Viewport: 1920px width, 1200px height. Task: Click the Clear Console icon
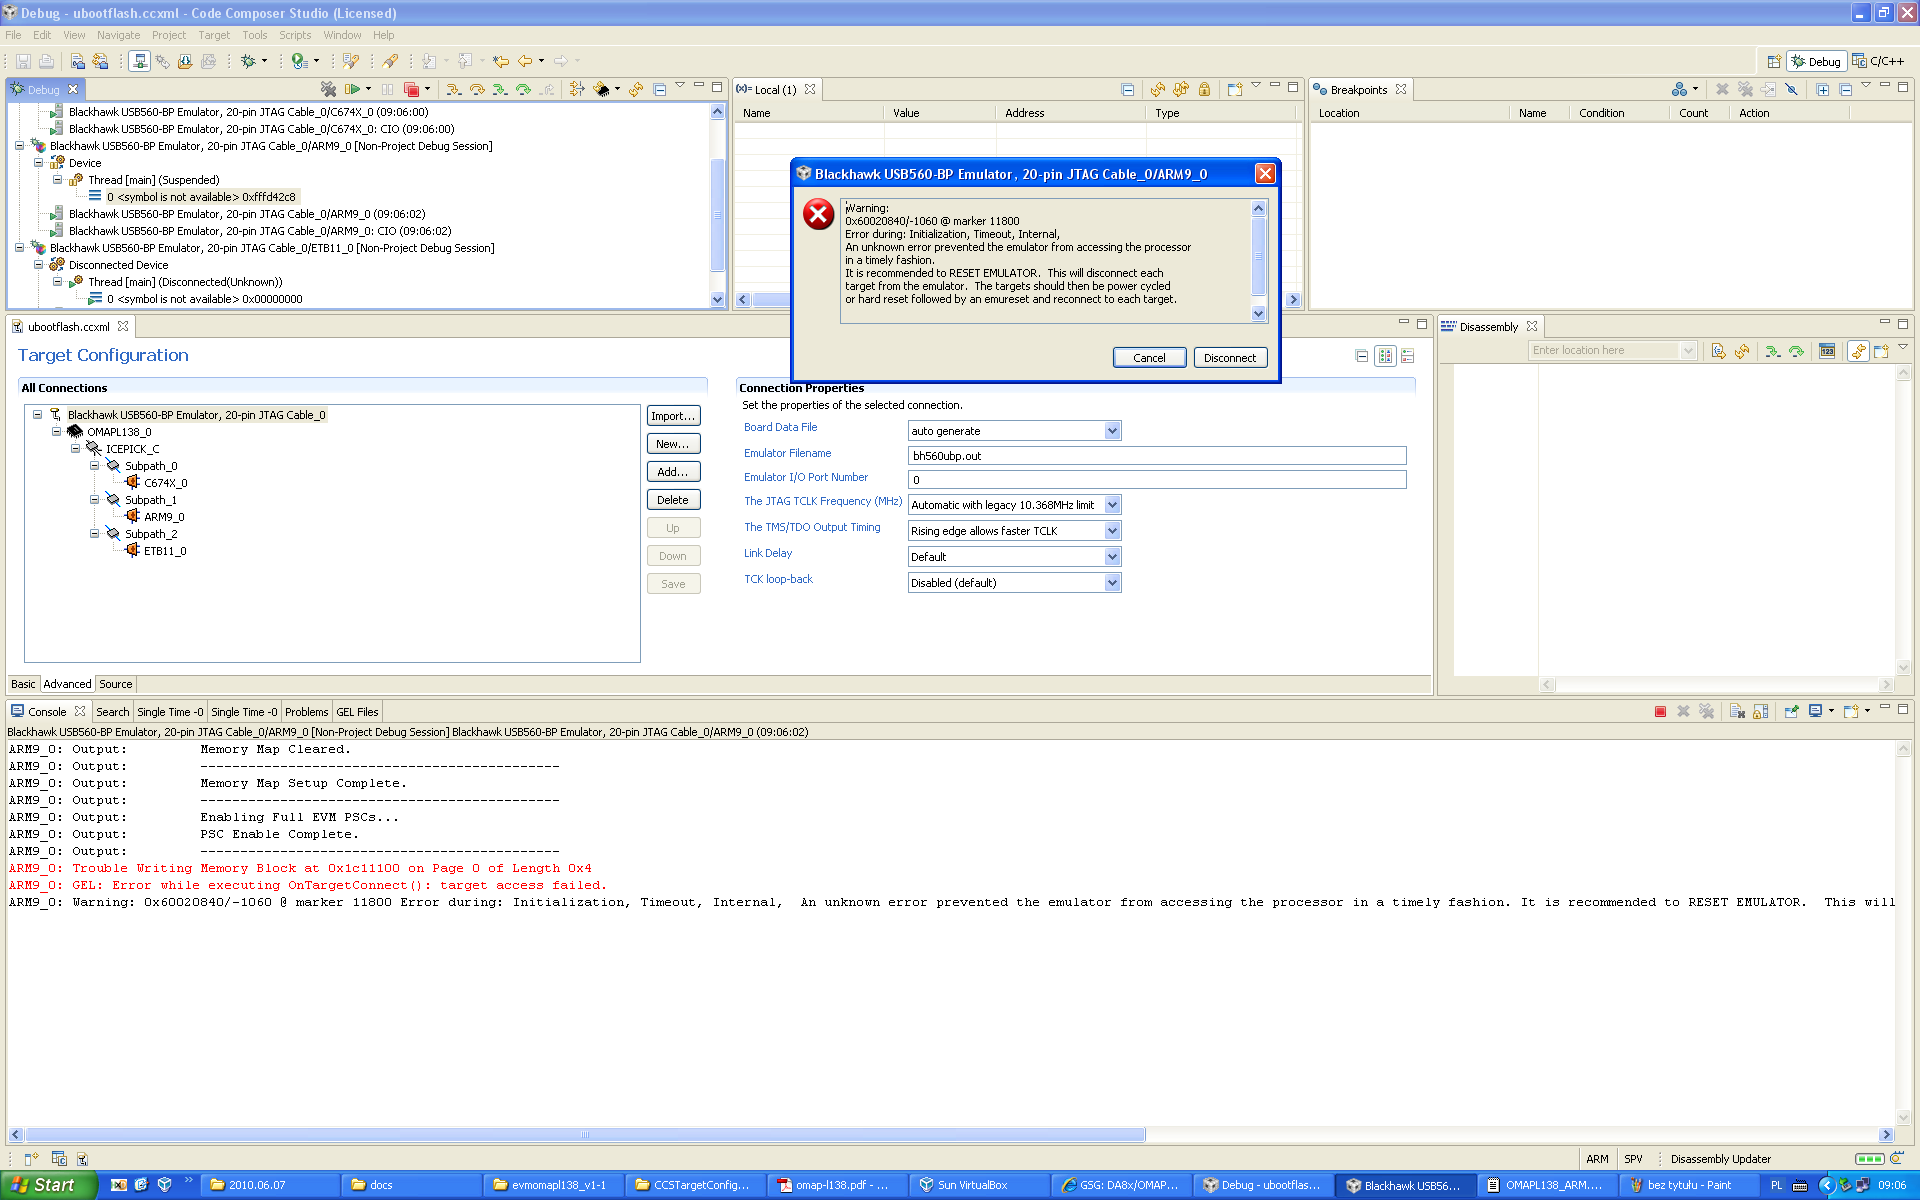pyautogui.click(x=1737, y=712)
